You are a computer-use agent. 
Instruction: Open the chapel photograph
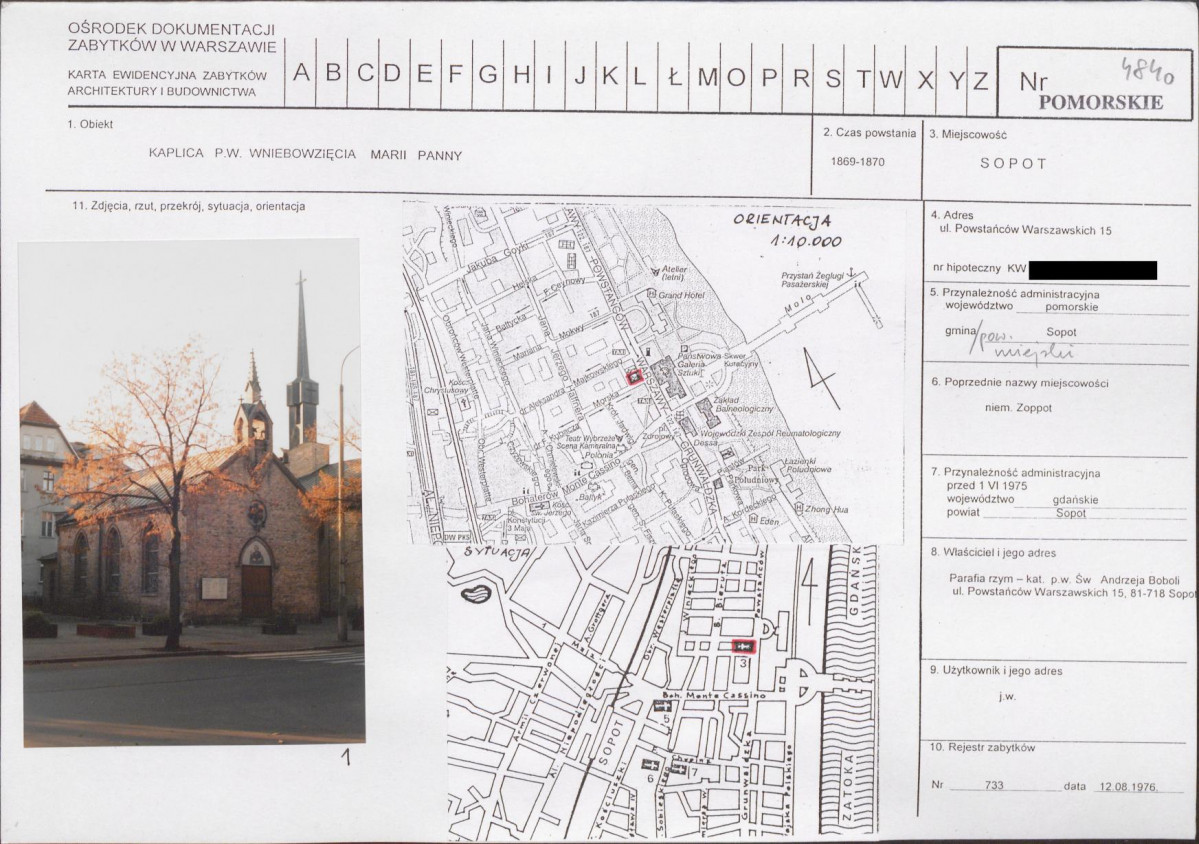point(191,491)
